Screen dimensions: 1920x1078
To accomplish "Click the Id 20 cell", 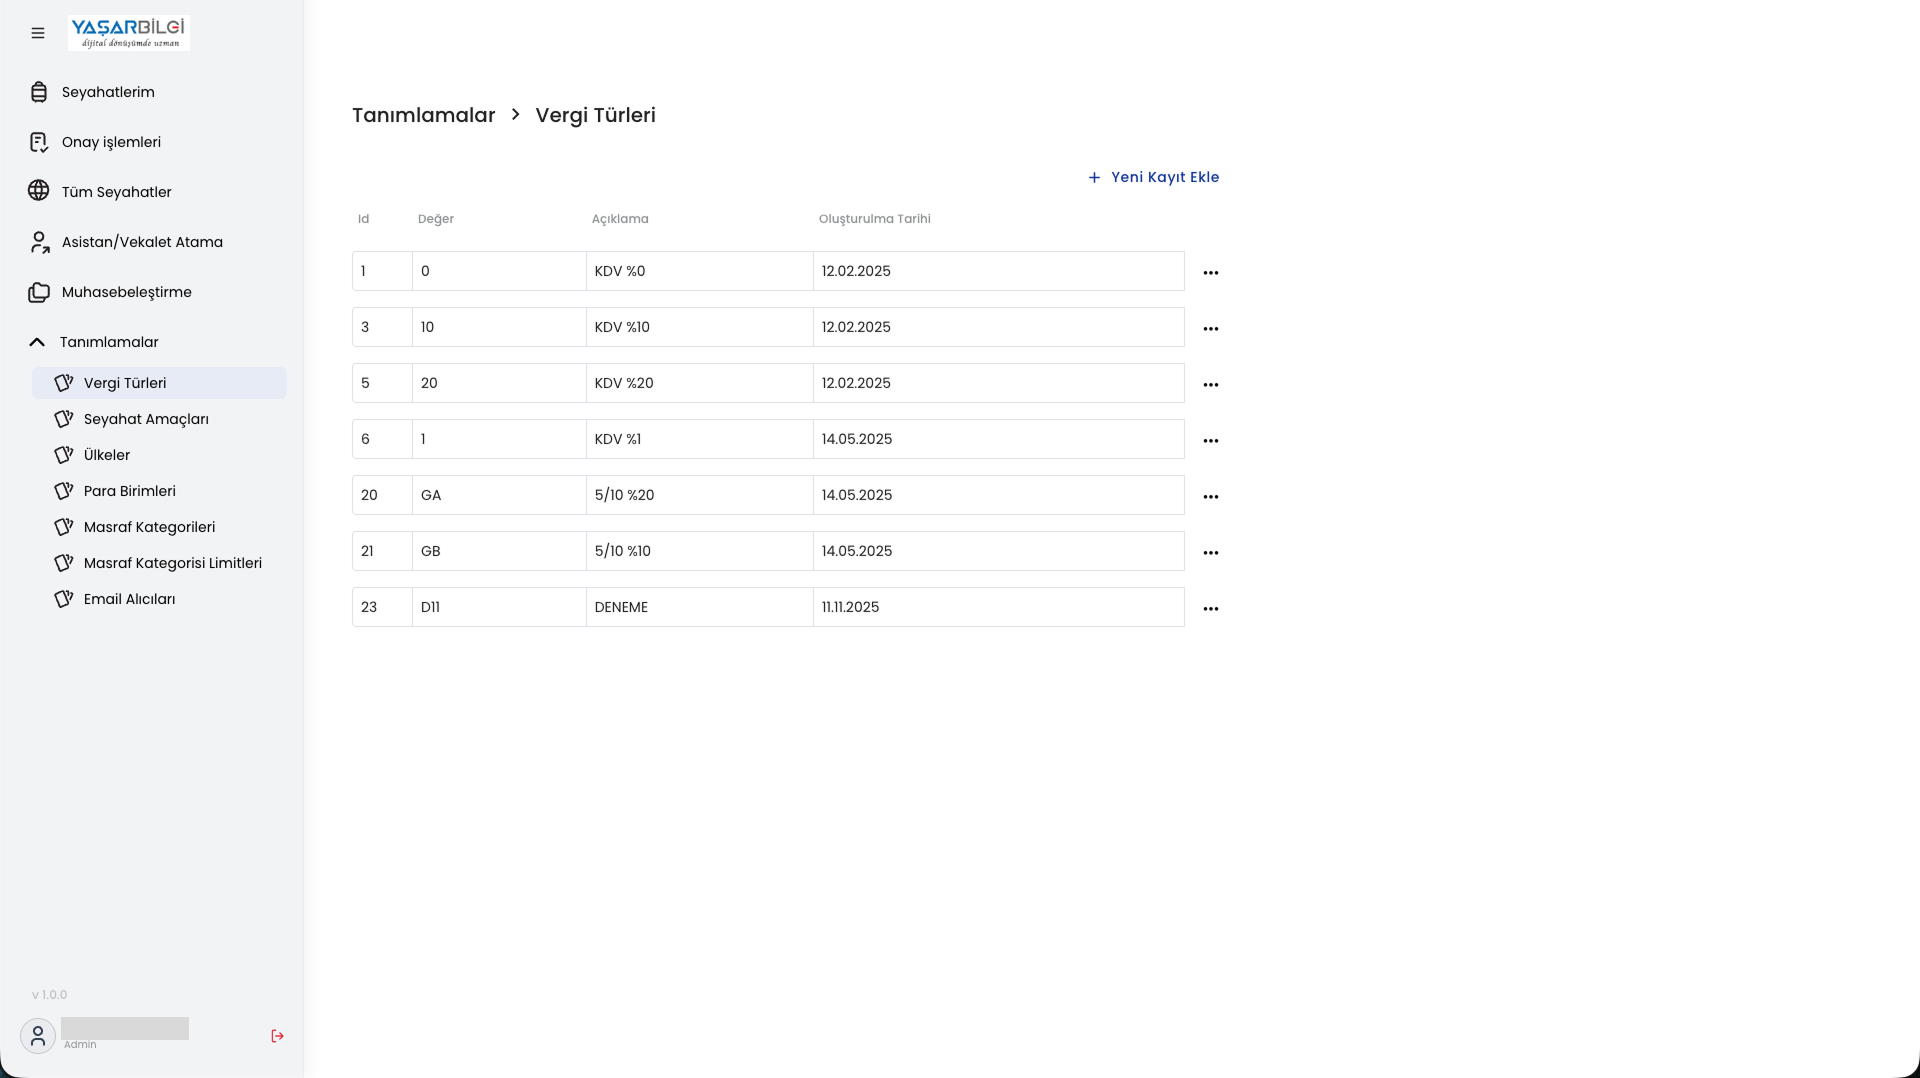I will (x=382, y=495).
